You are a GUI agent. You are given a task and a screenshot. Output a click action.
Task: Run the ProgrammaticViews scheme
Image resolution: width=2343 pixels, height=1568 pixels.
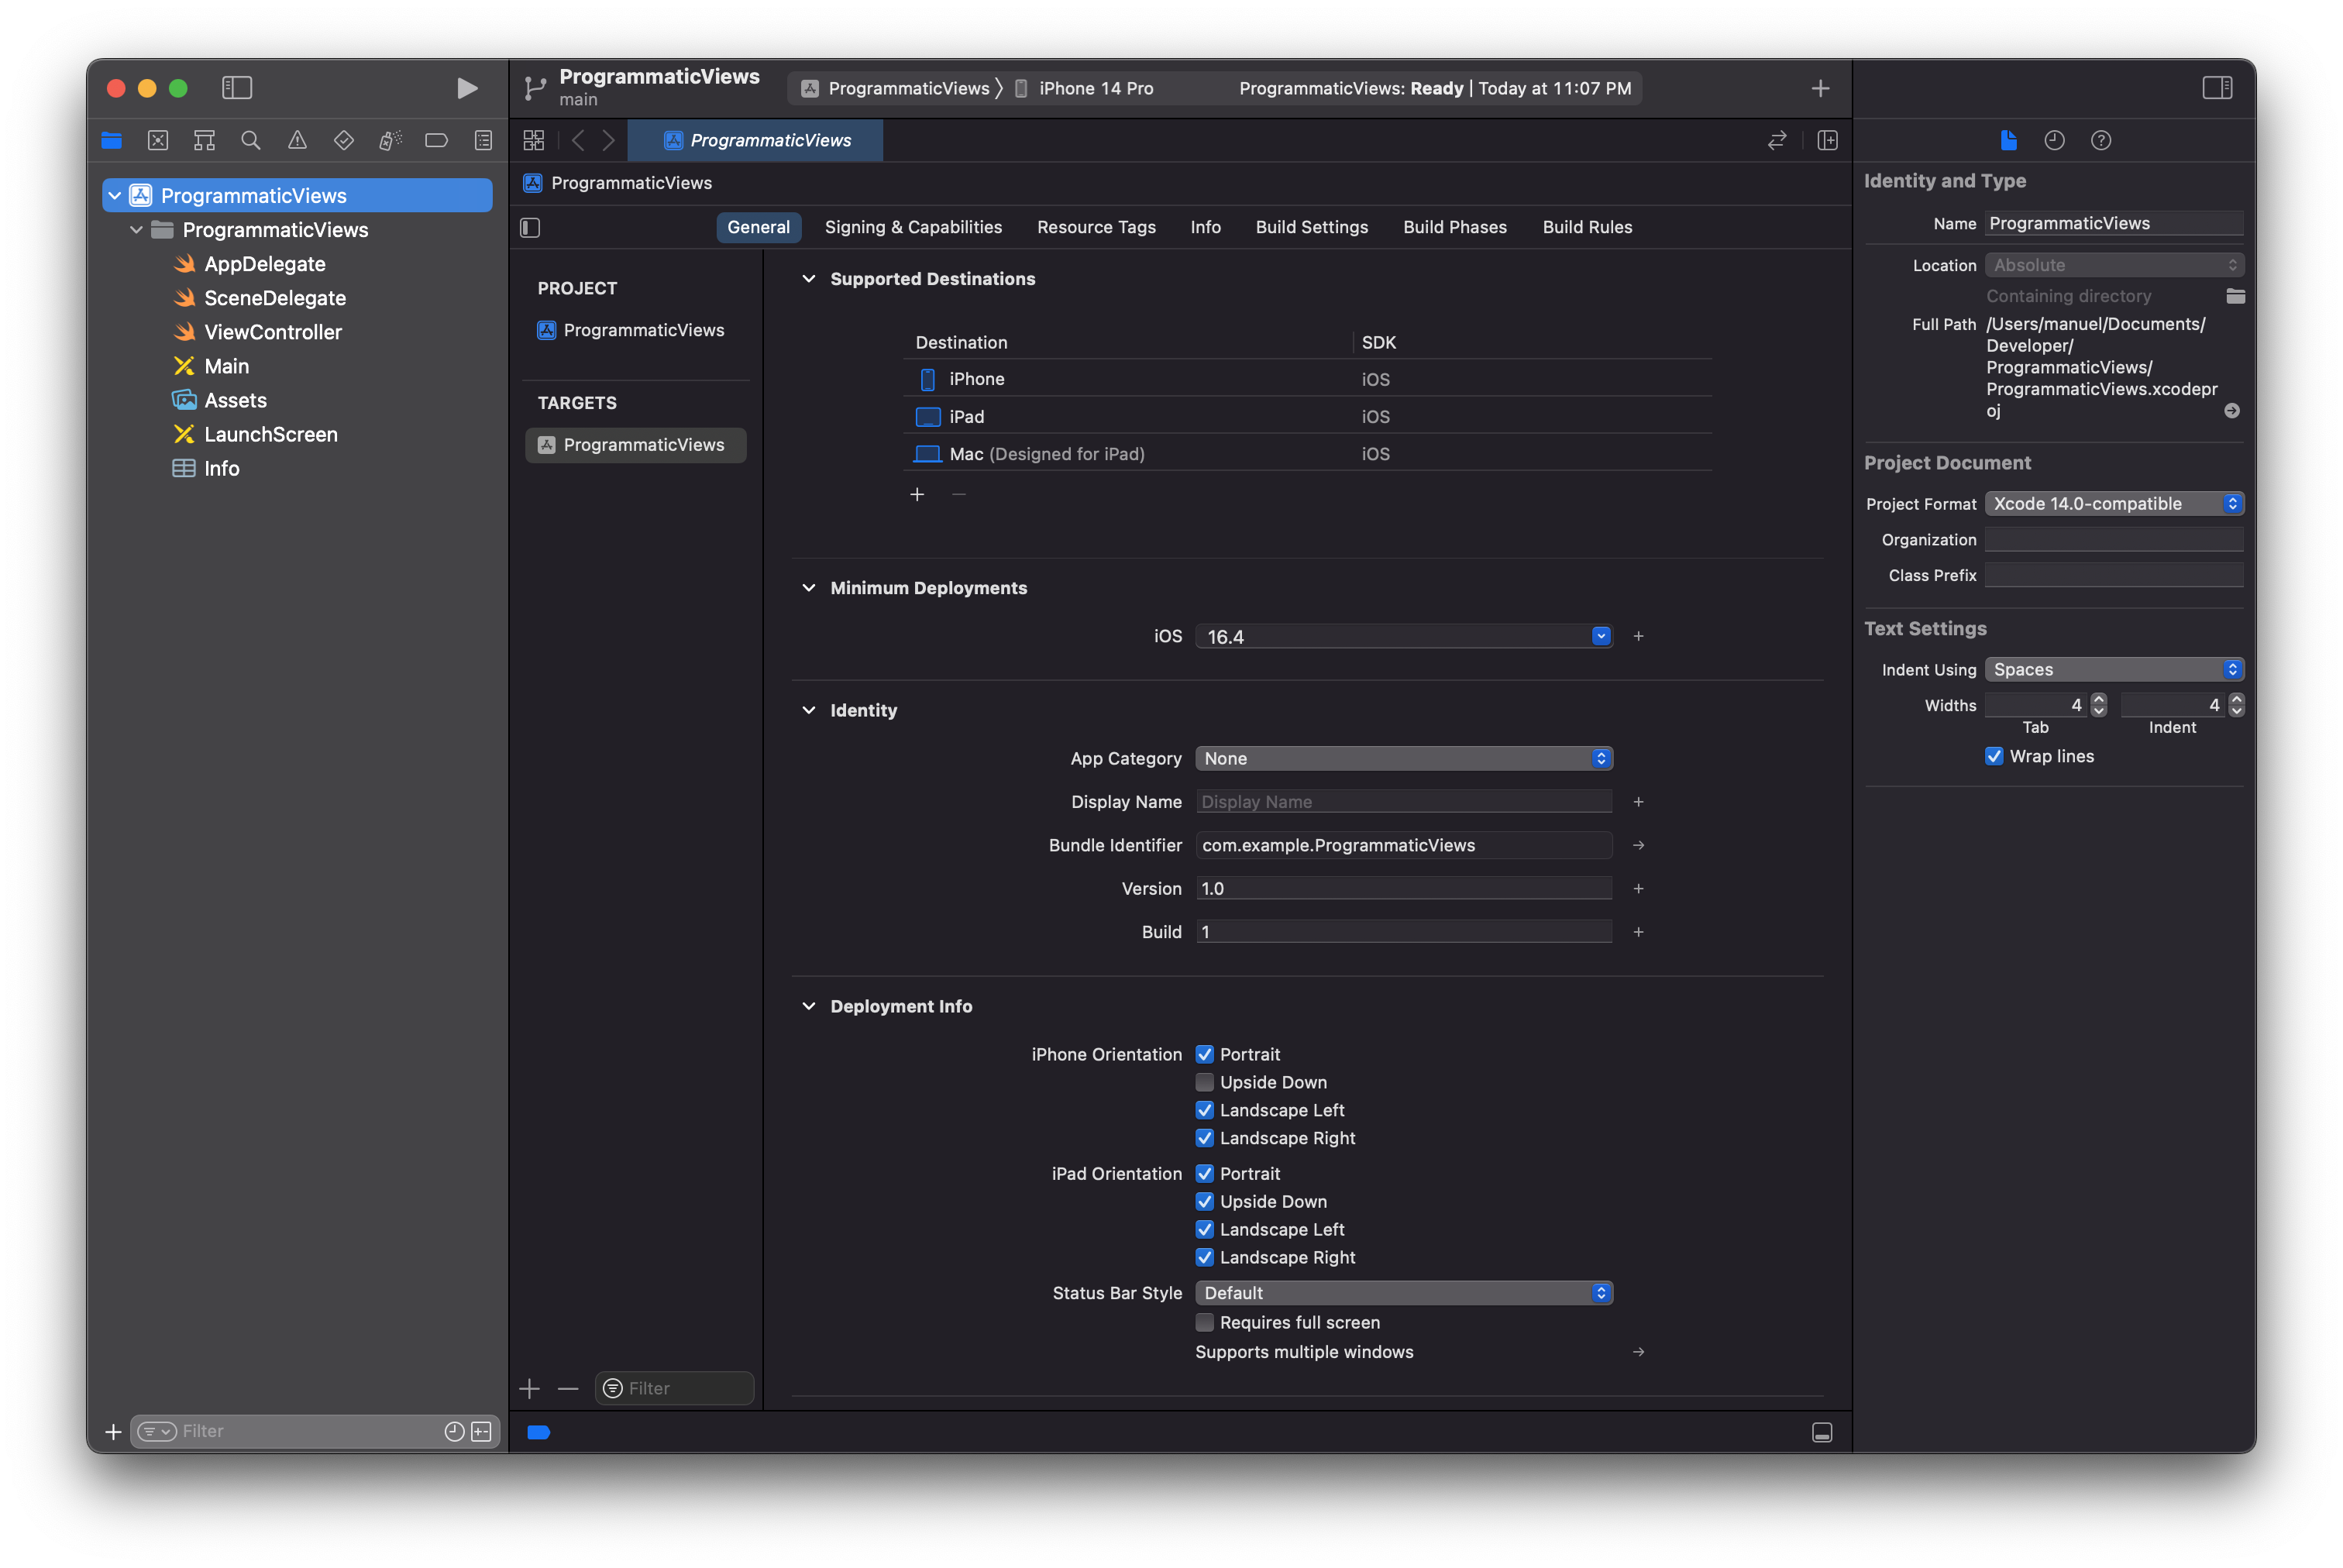[x=466, y=88]
